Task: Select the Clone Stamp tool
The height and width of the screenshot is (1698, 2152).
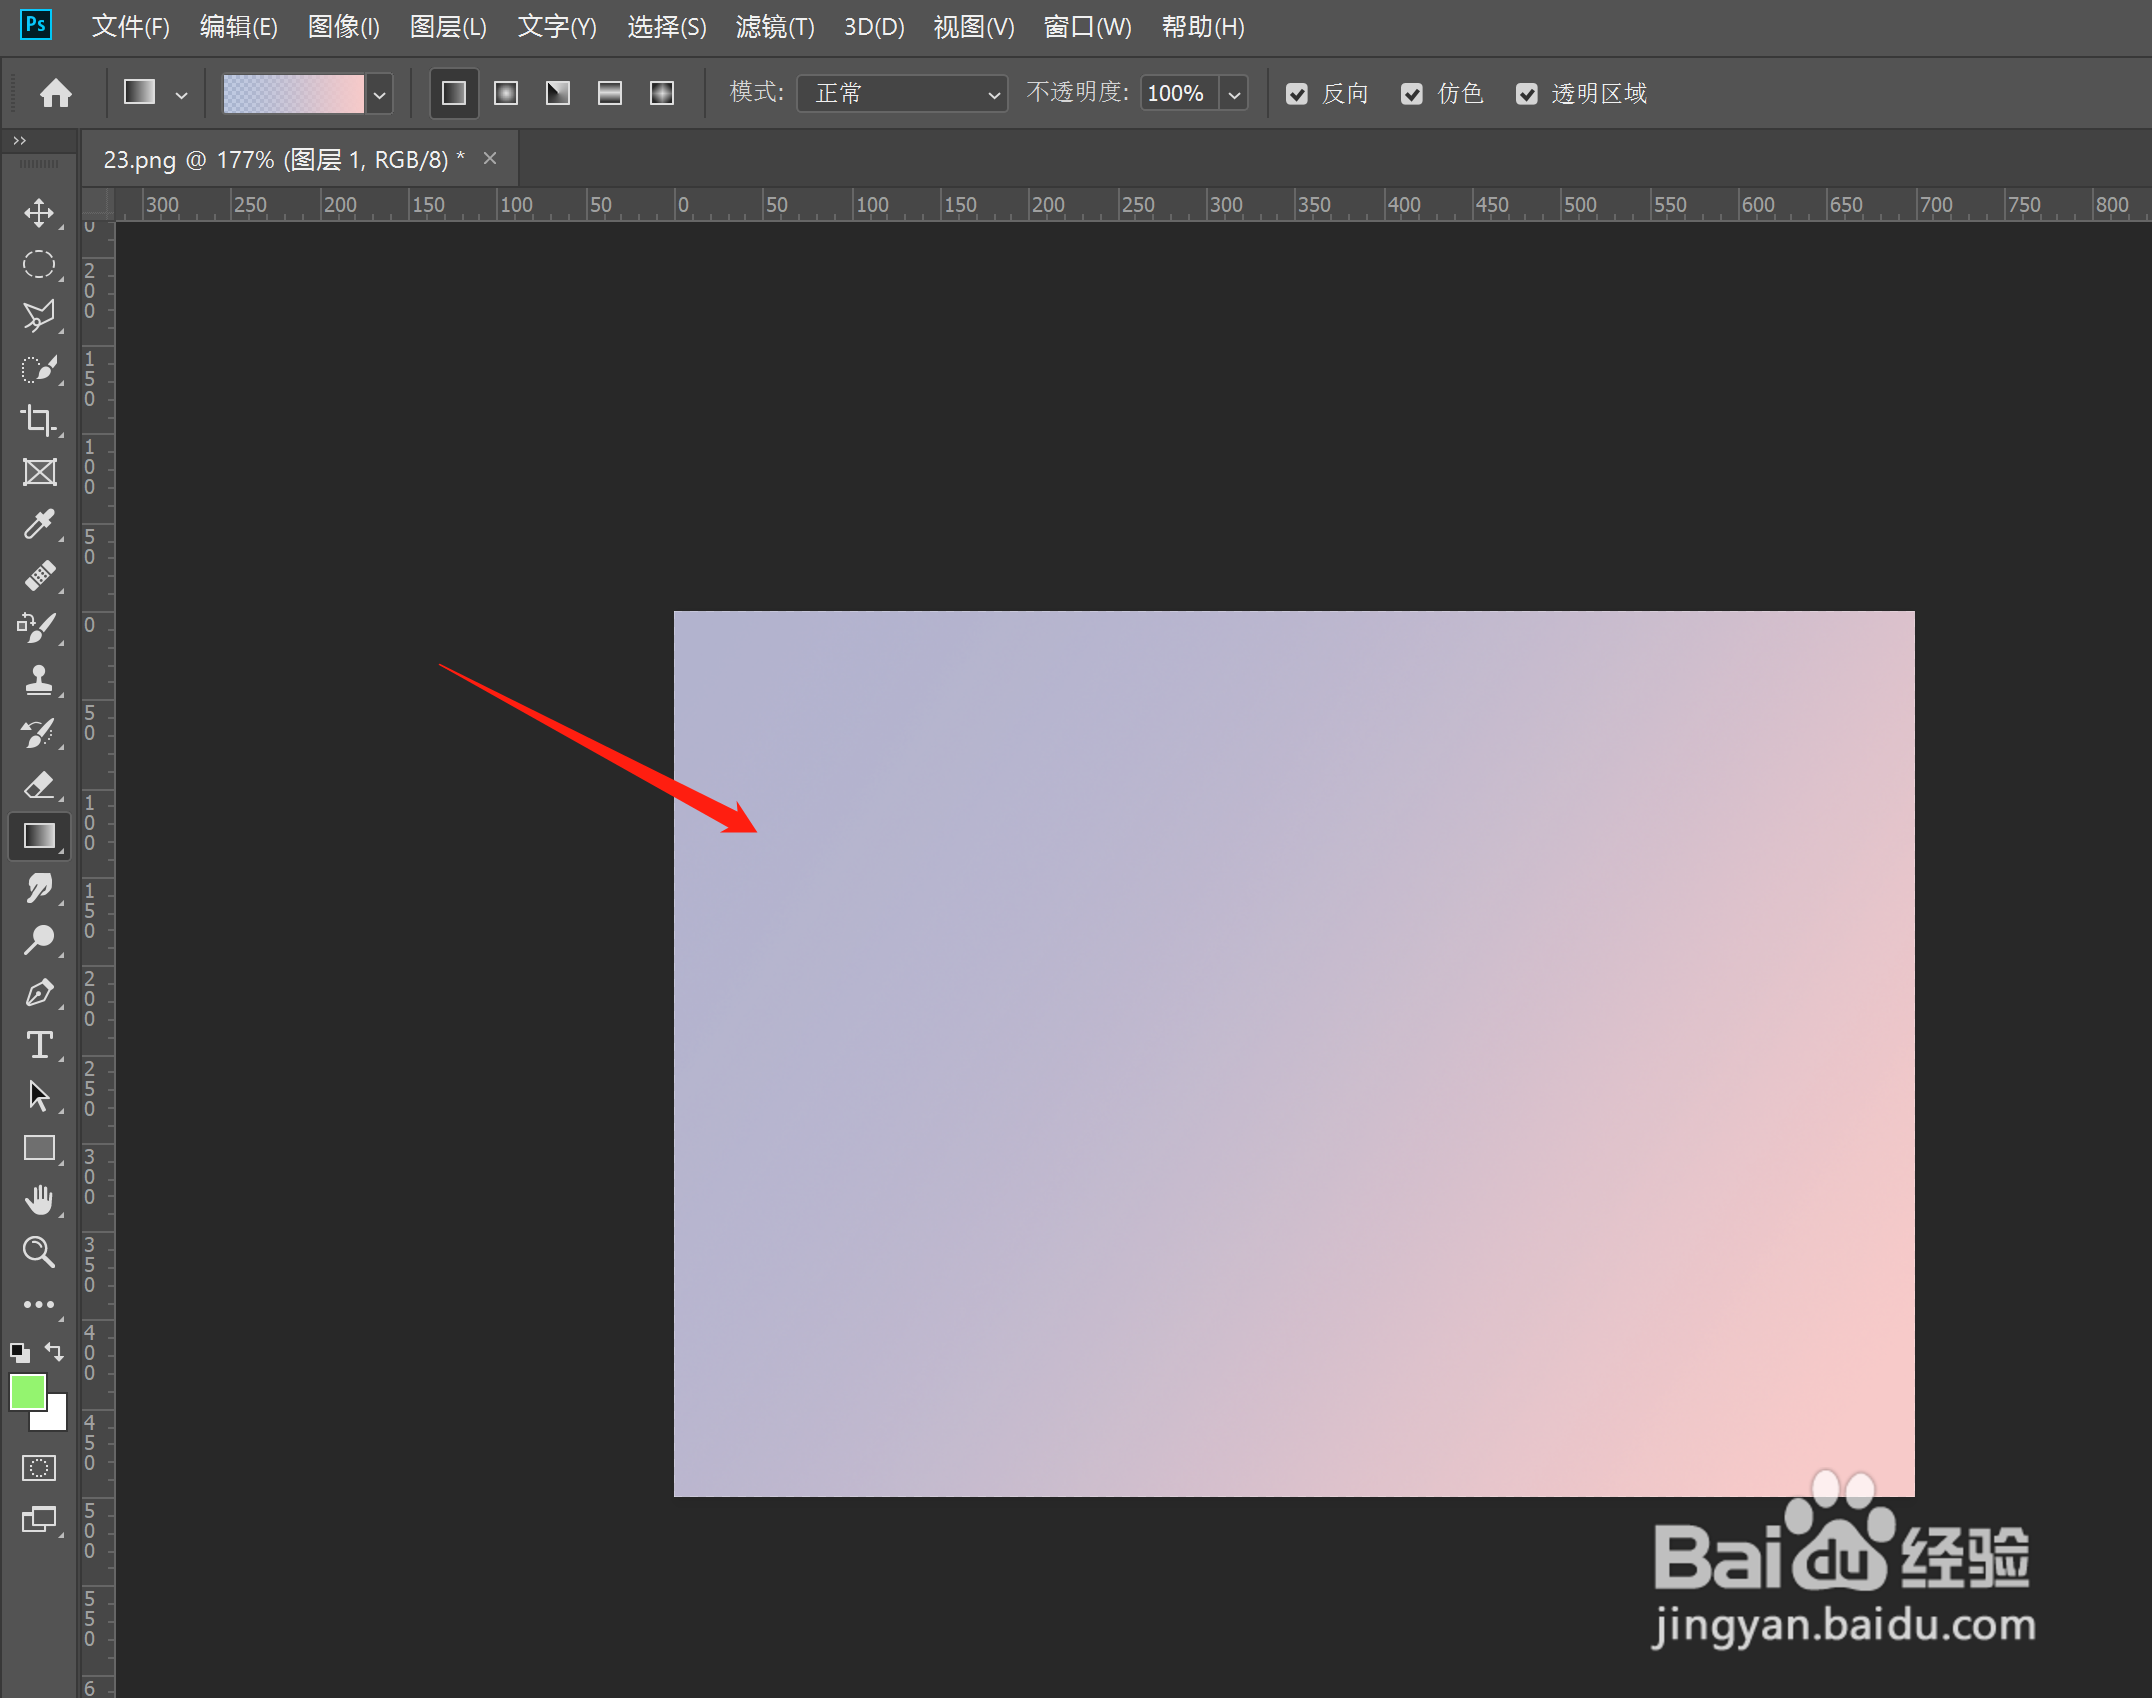Action: tap(39, 680)
